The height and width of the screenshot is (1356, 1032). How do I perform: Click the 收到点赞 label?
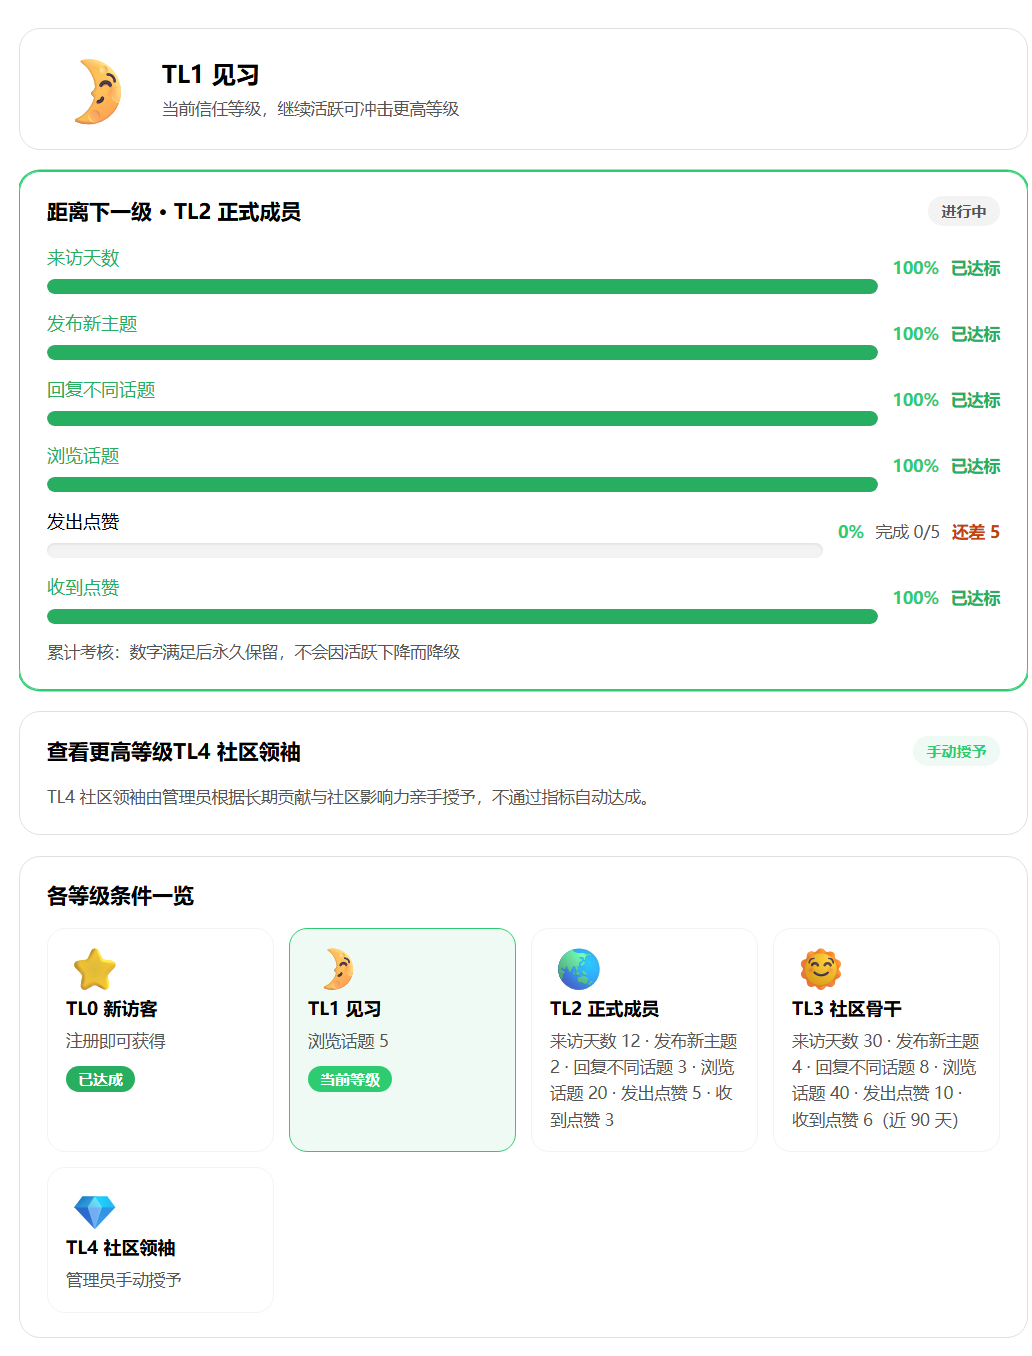click(83, 588)
